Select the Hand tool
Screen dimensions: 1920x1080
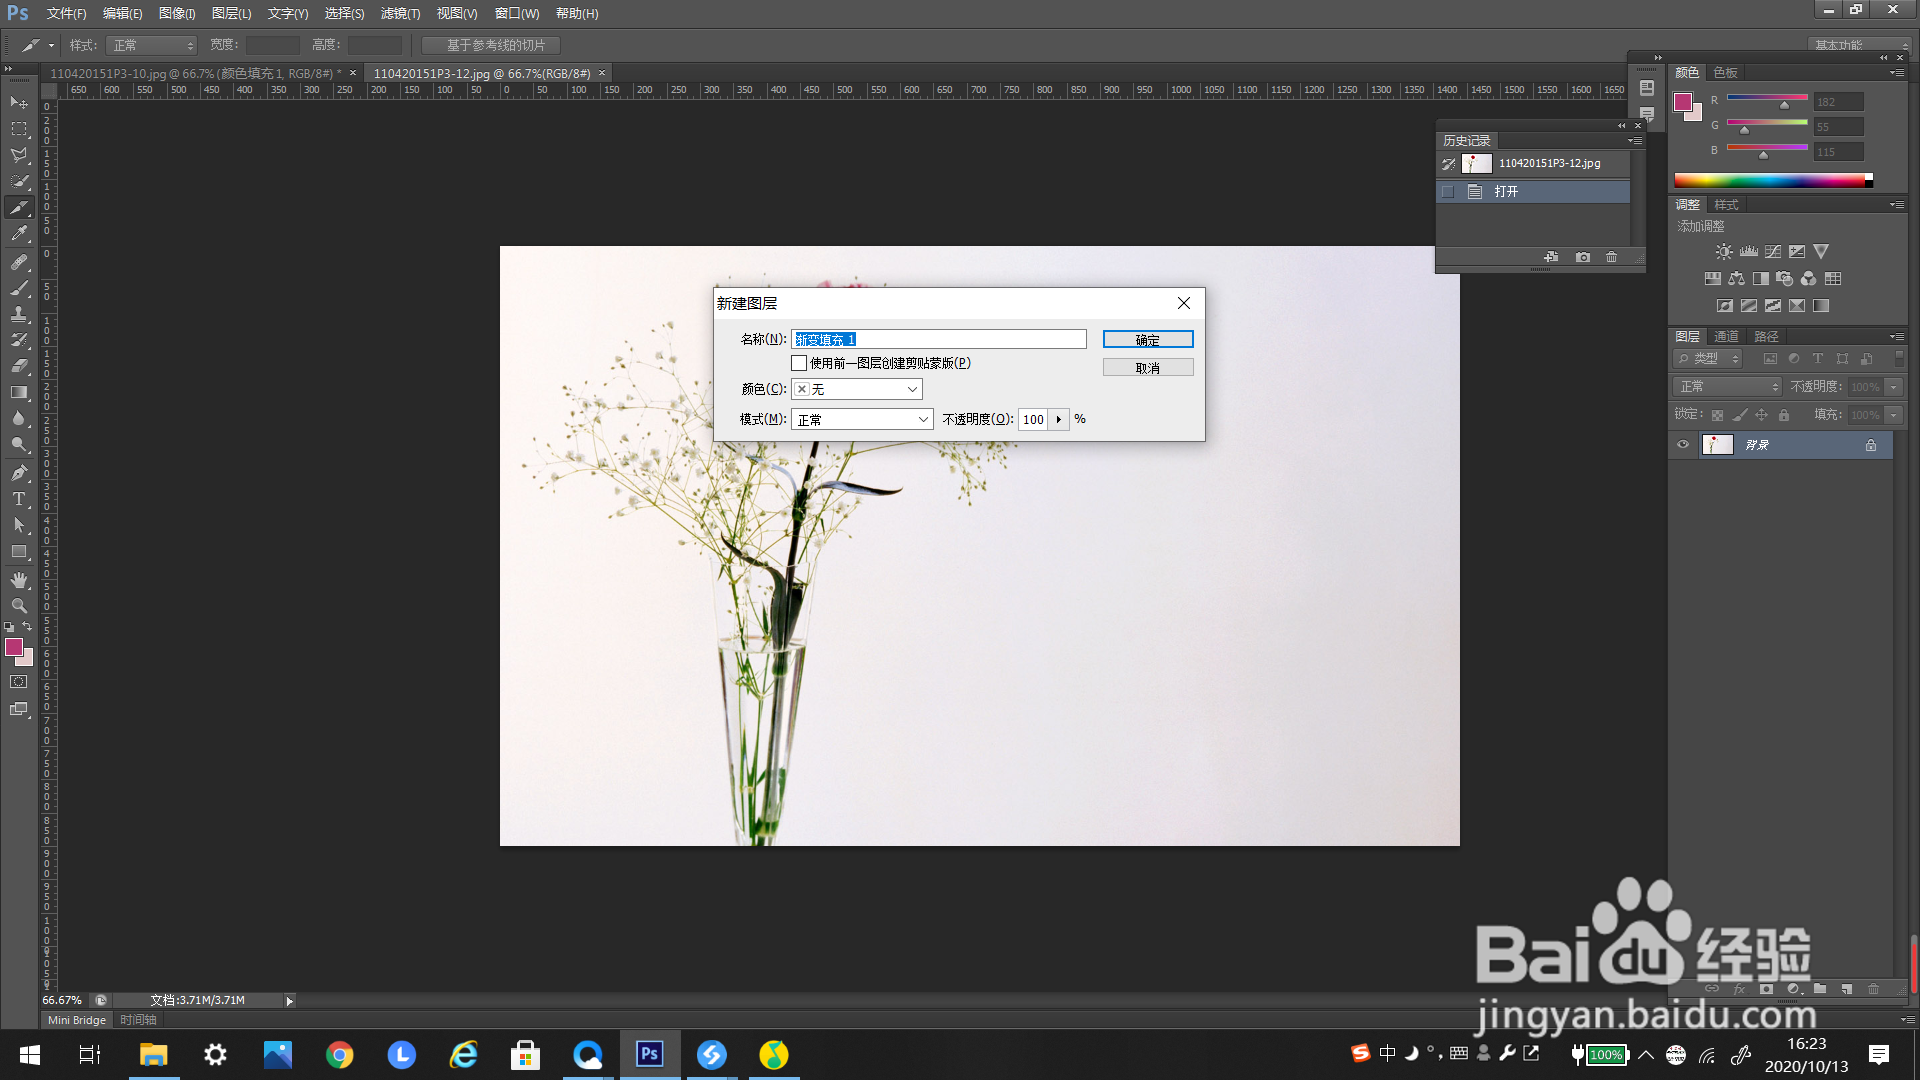tap(18, 580)
